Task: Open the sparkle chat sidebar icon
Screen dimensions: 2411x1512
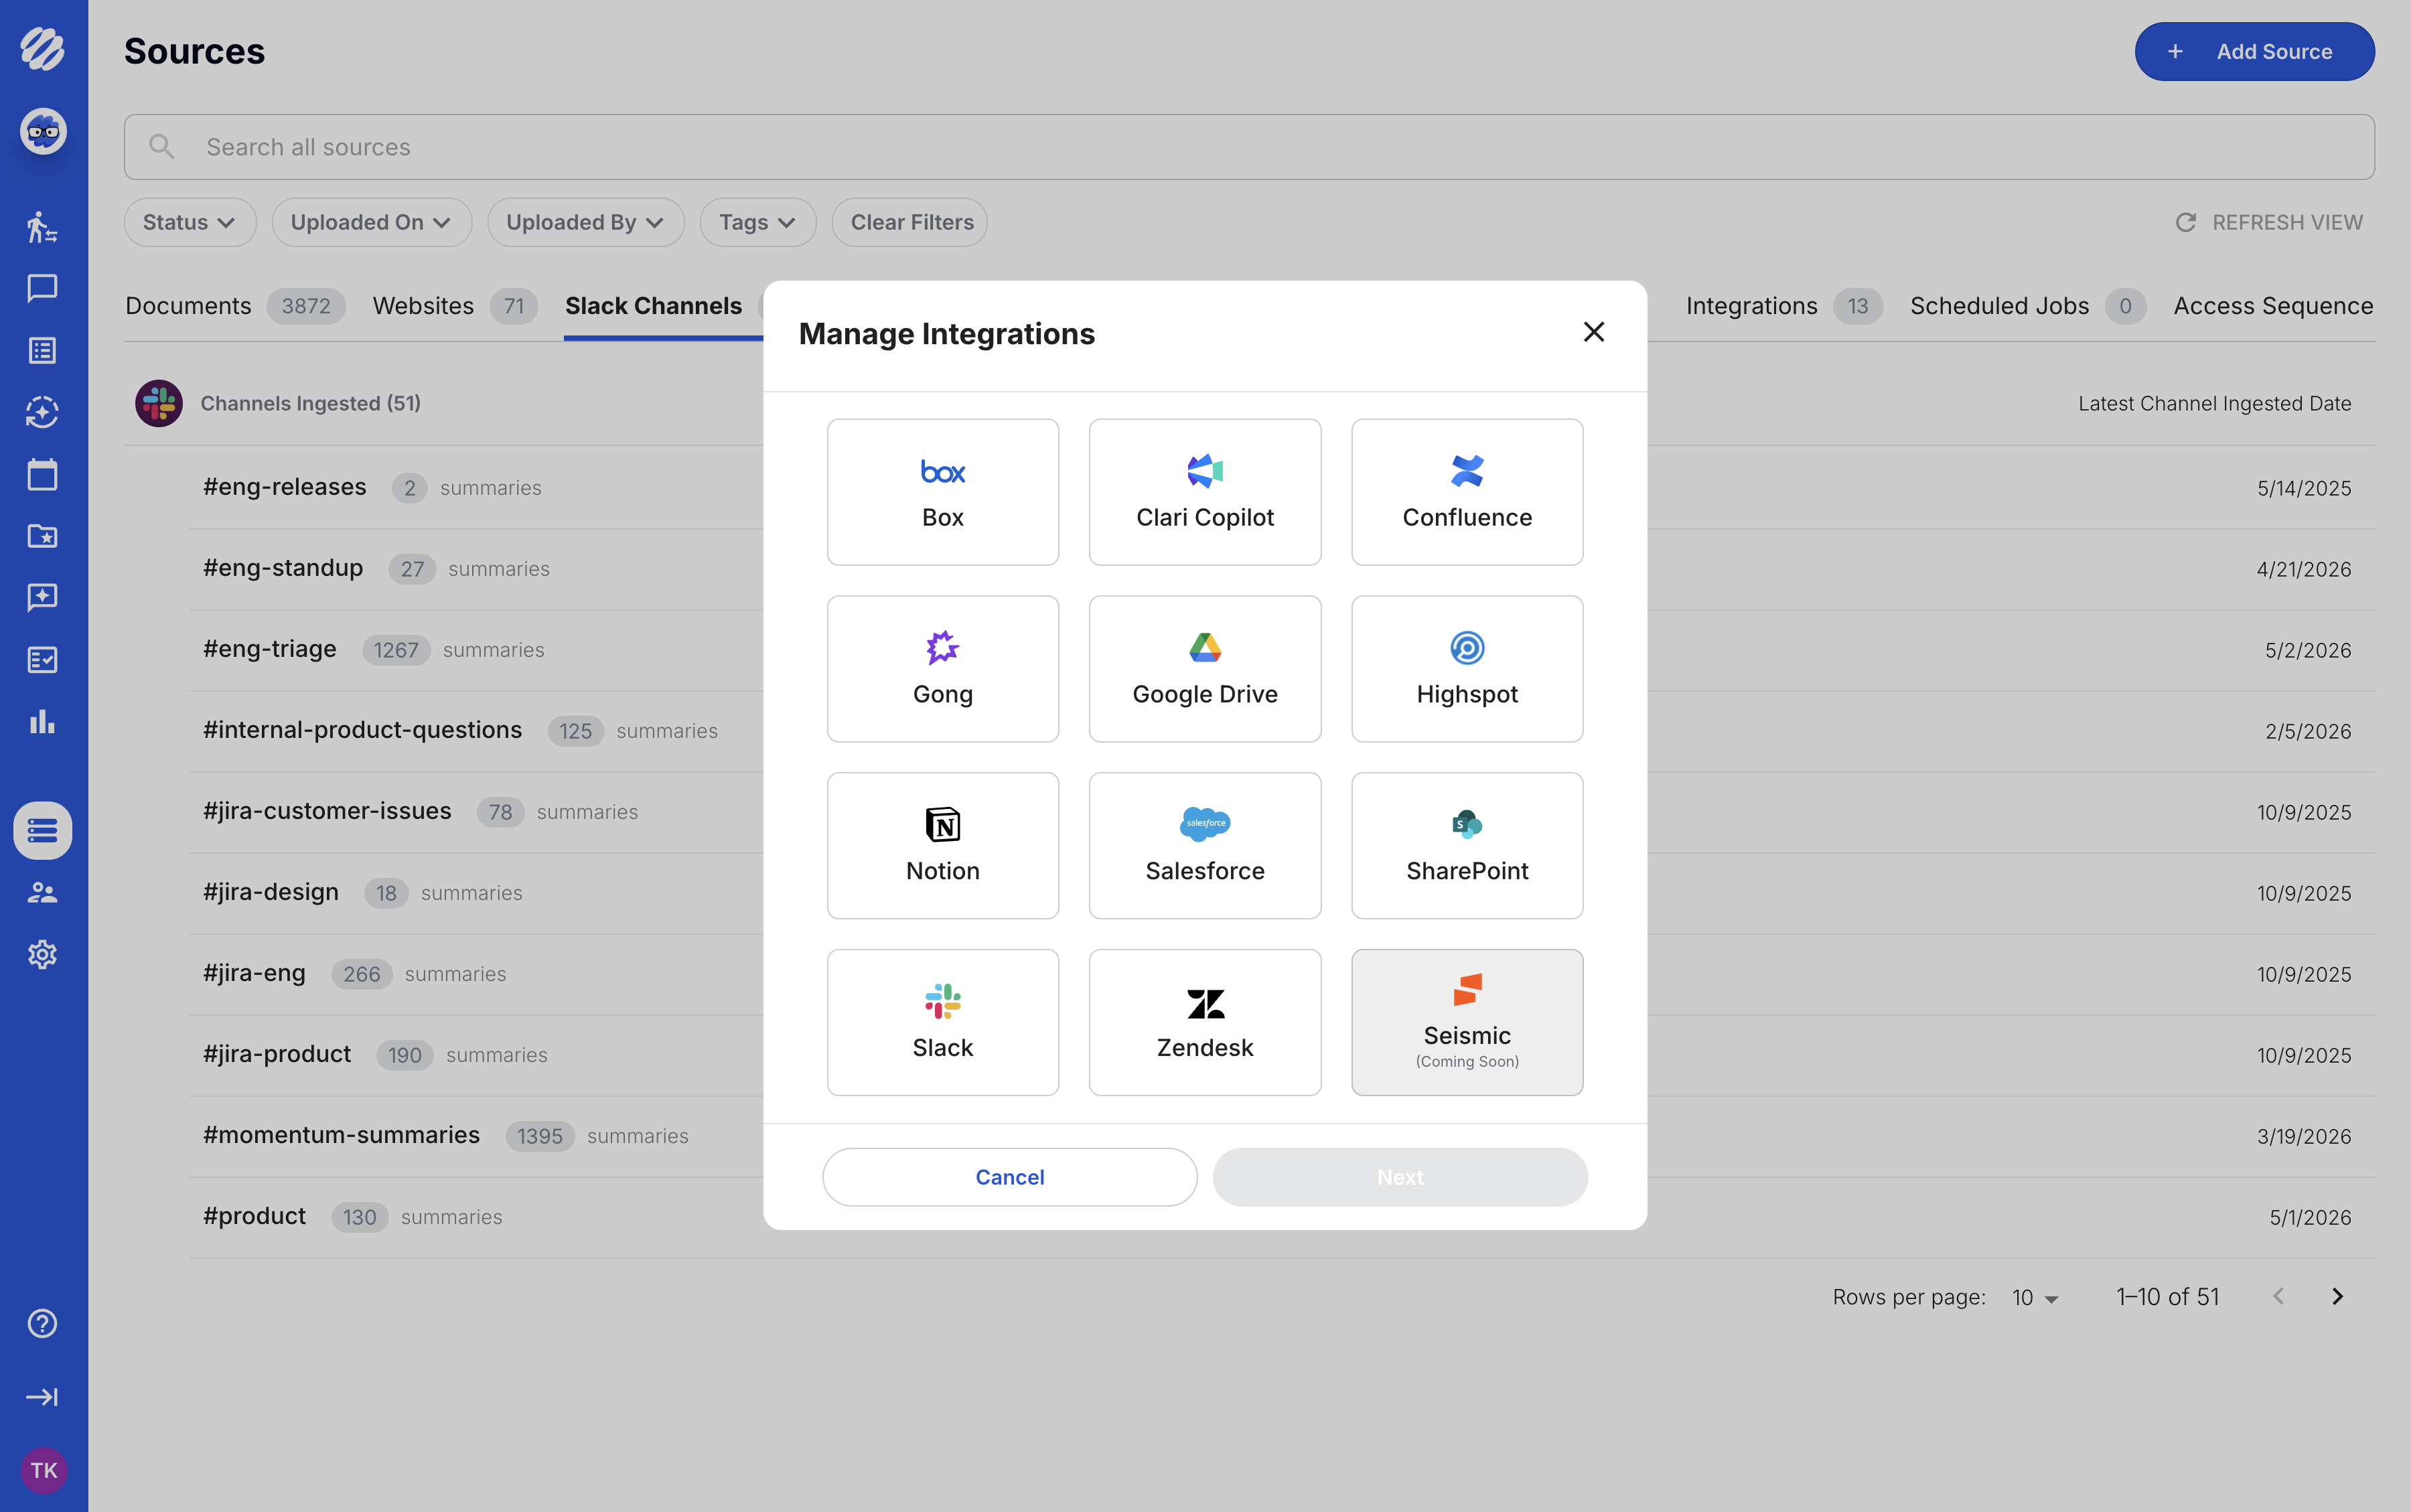Action: [x=42, y=598]
